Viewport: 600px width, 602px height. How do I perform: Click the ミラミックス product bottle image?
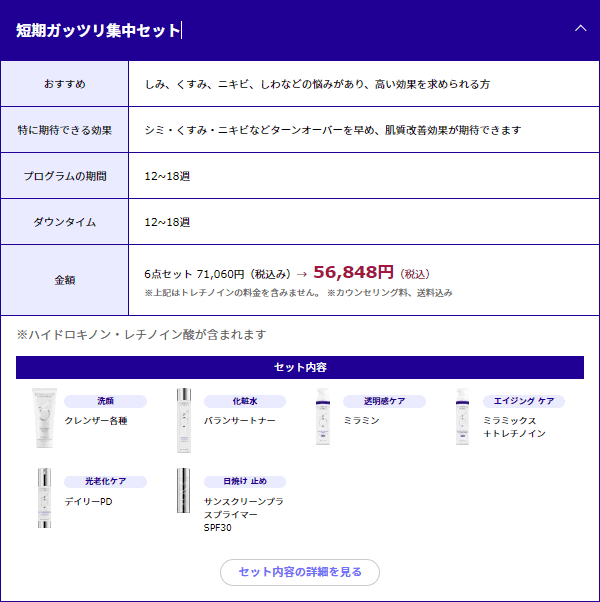tap(462, 416)
